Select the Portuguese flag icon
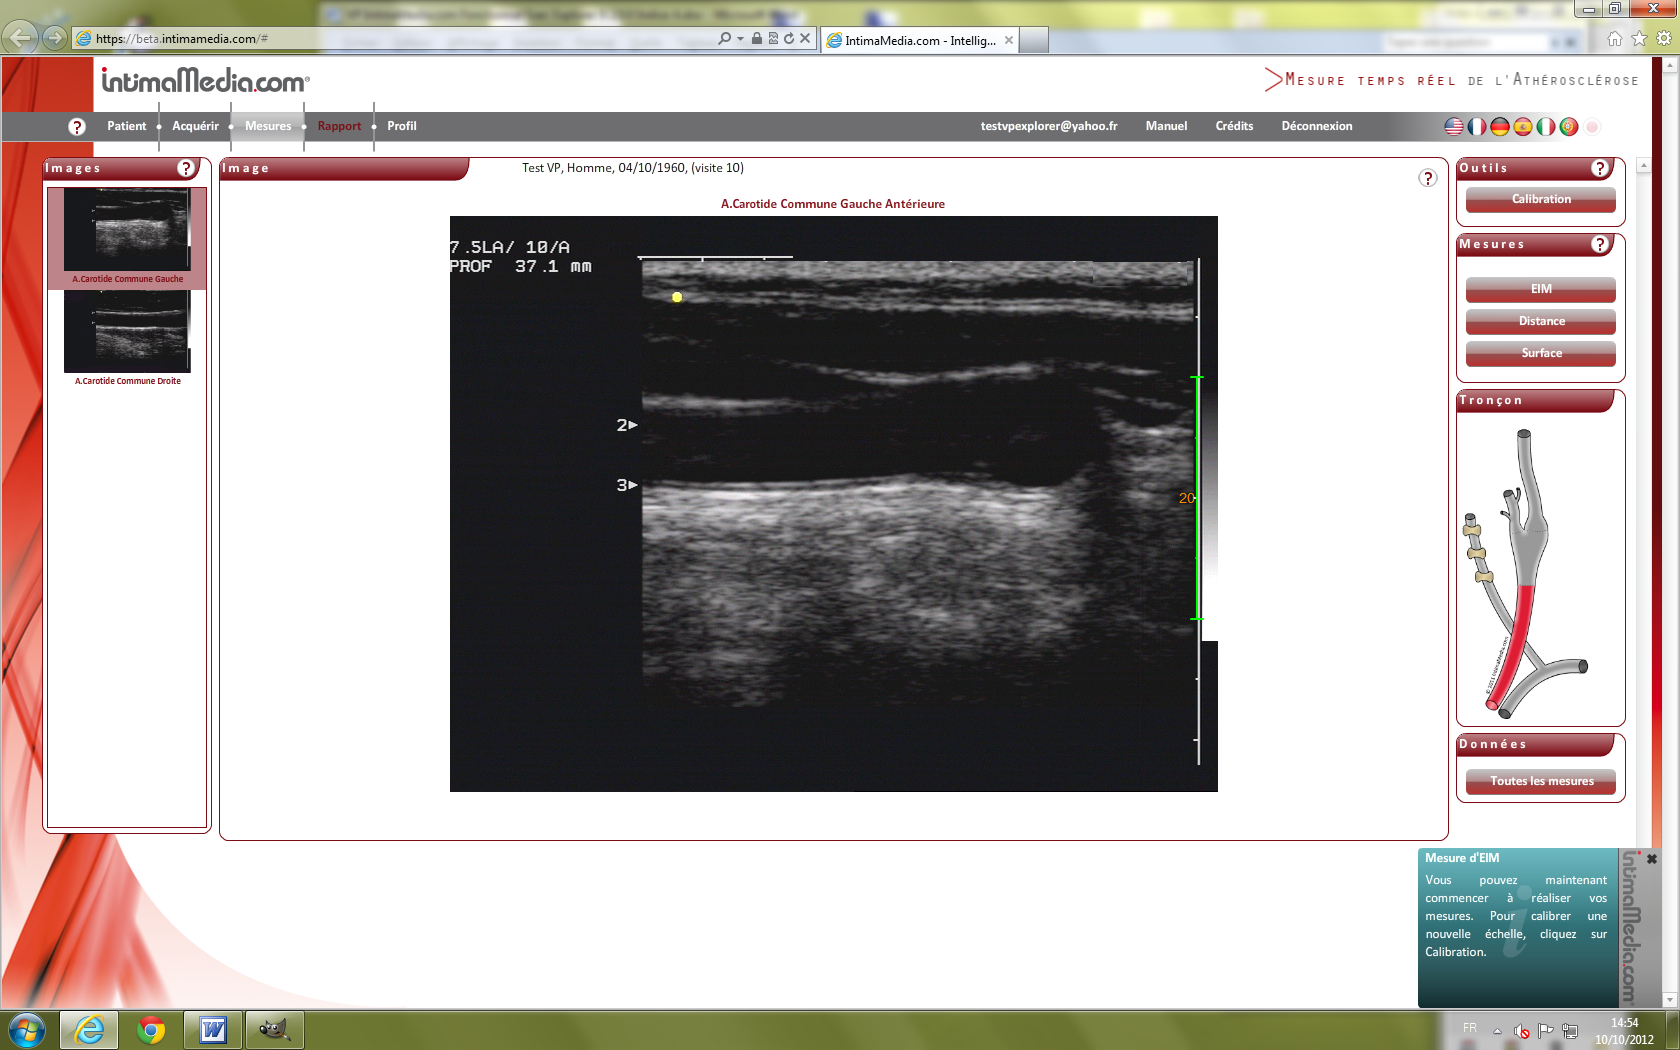The width and height of the screenshot is (1680, 1050). tap(1568, 127)
